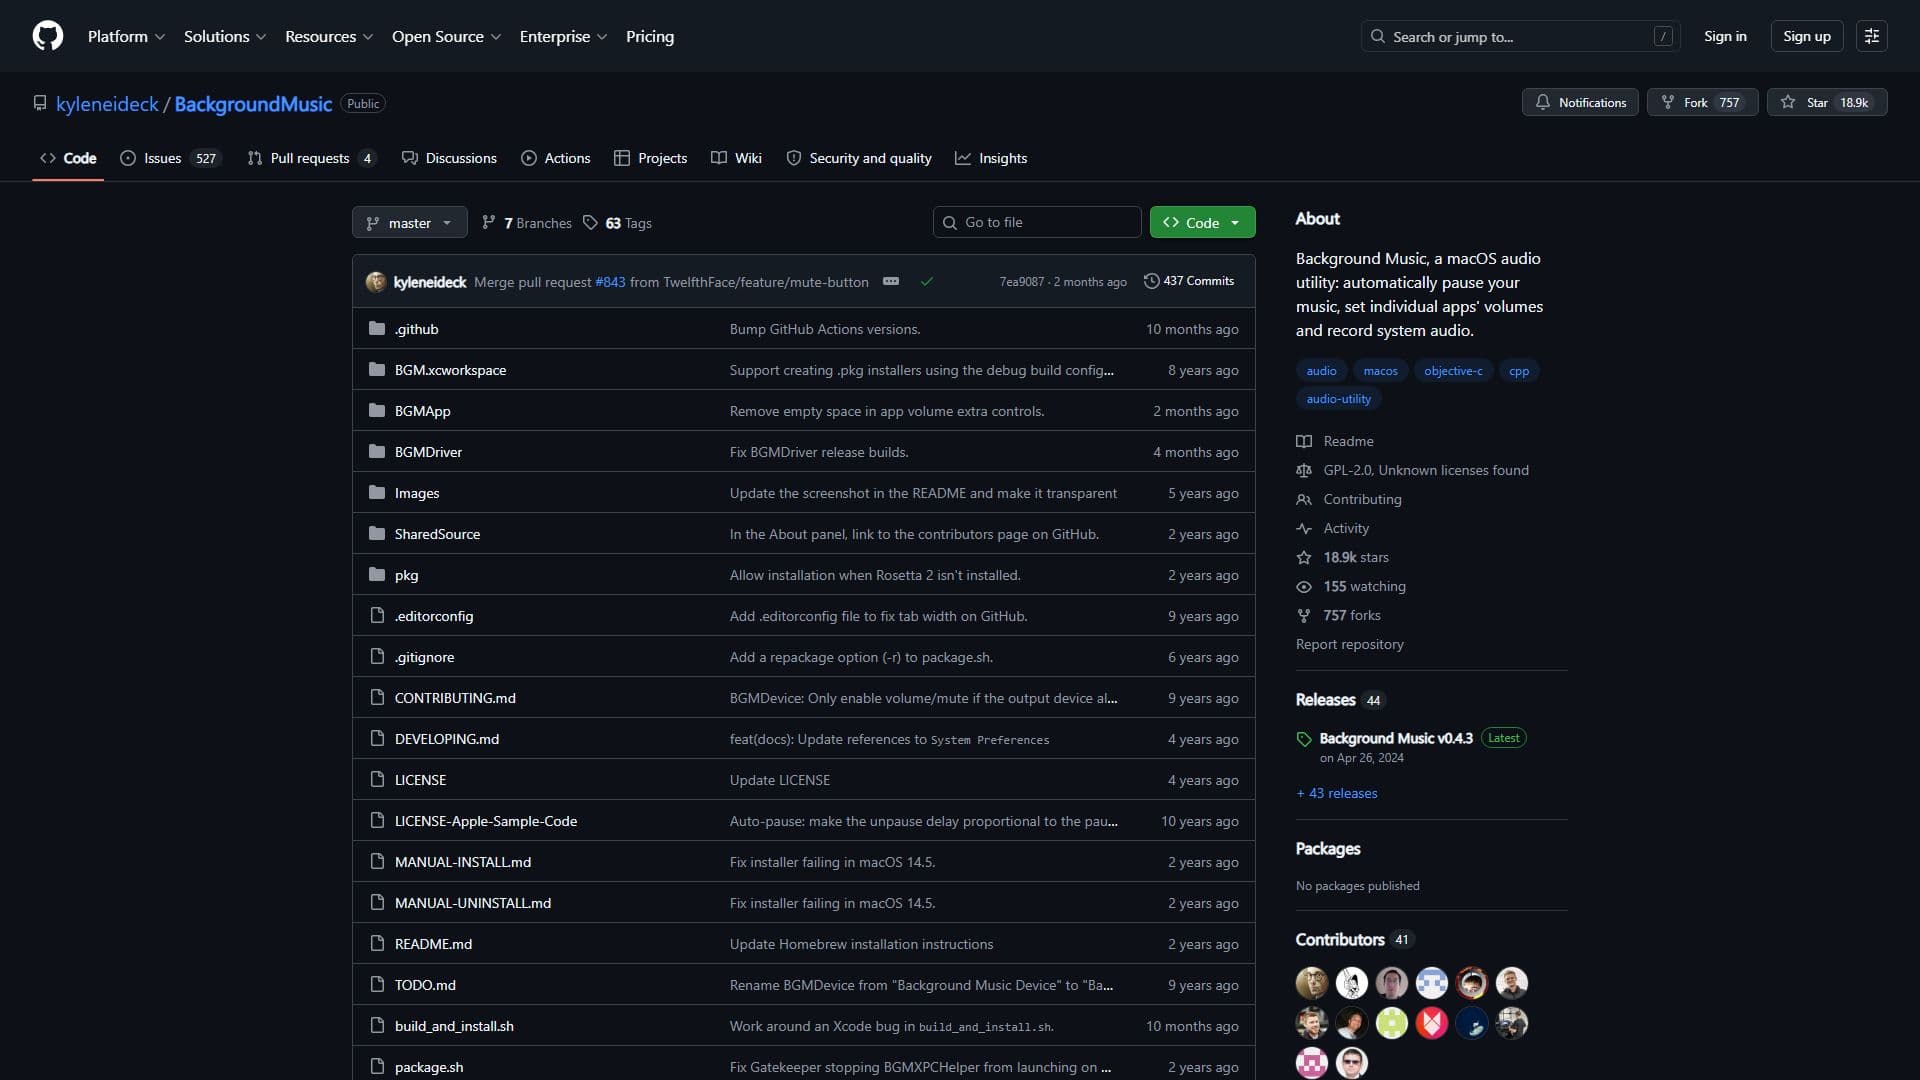The width and height of the screenshot is (1920, 1080).
Task: Click the pkg folder icon
Action: (x=377, y=575)
